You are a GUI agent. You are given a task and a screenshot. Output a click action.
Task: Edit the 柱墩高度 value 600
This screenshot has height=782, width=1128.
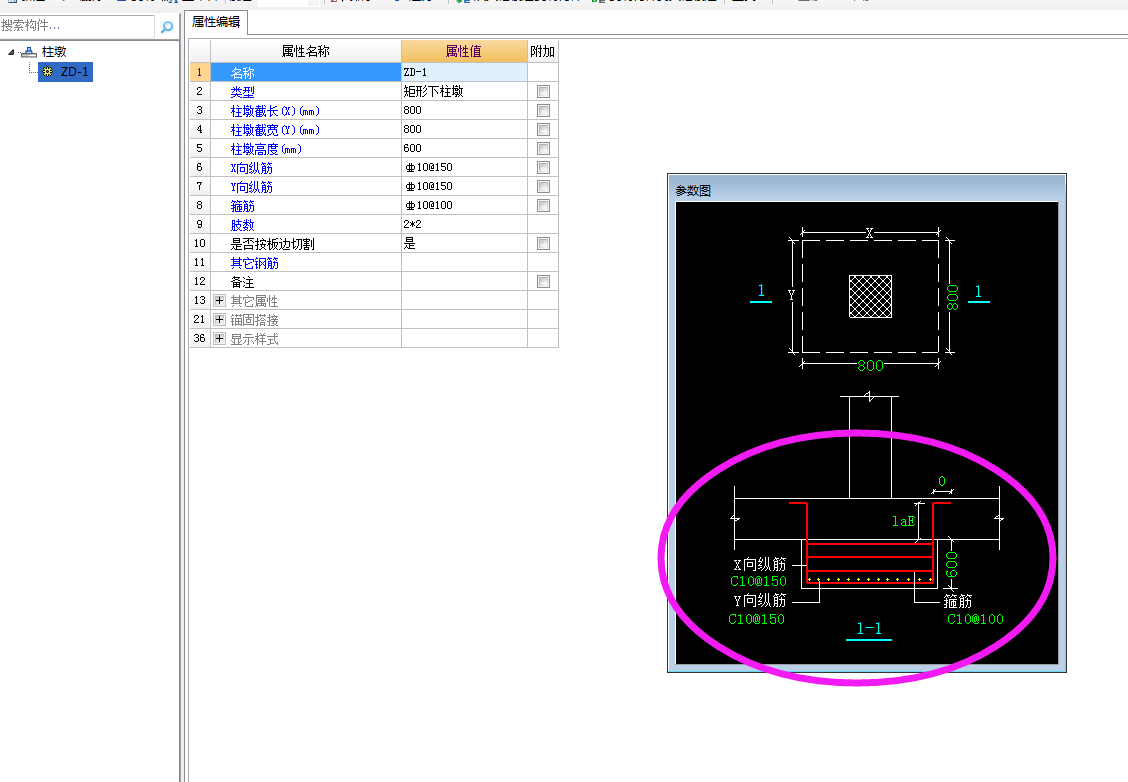(x=464, y=148)
